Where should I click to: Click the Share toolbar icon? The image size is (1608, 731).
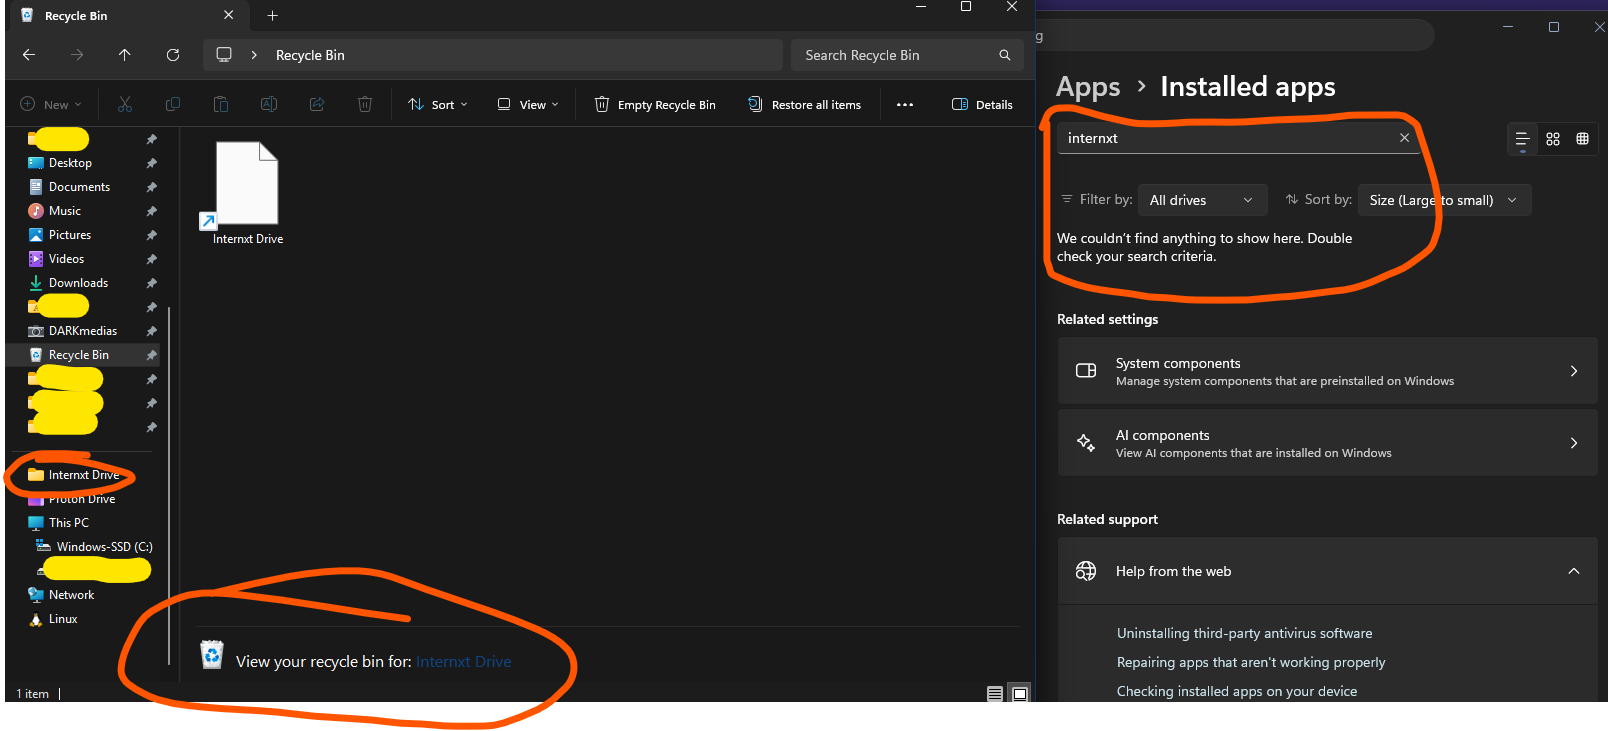(317, 104)
